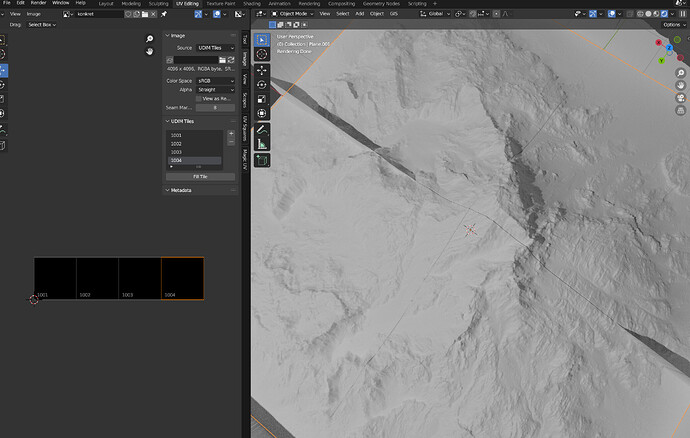Open the Source UDIM Tiles dropdown
690x438 pixels.
pyautogui.click(x=215, y=48)
